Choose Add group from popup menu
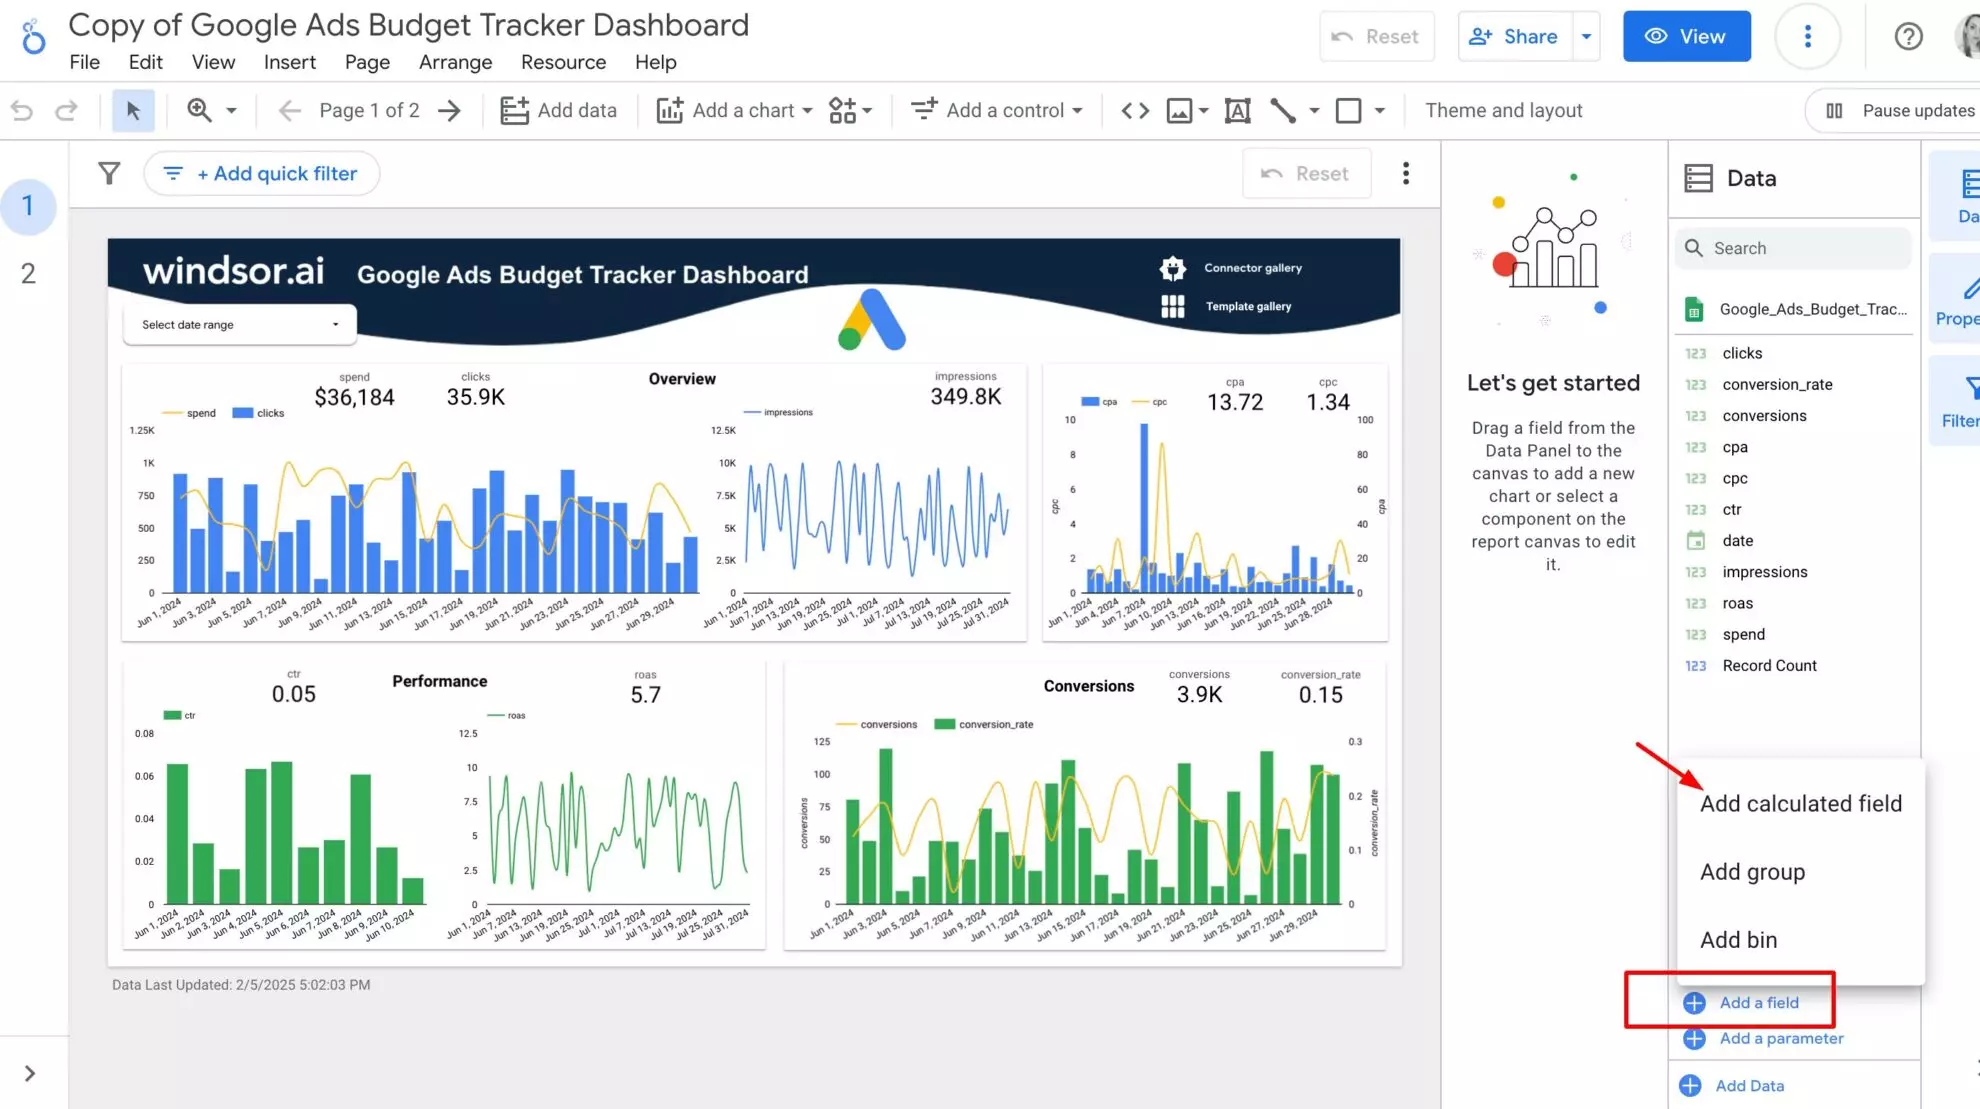 pos(1801,872)
